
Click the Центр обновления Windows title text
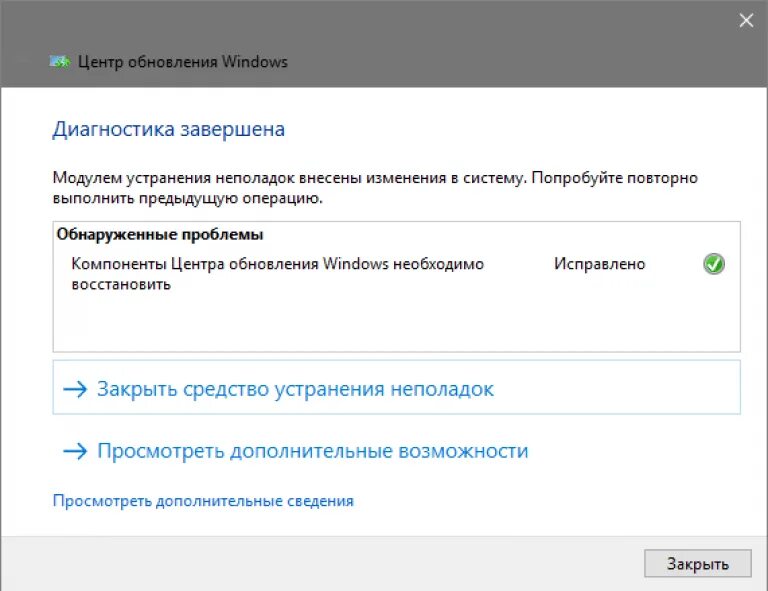point(183,62)
